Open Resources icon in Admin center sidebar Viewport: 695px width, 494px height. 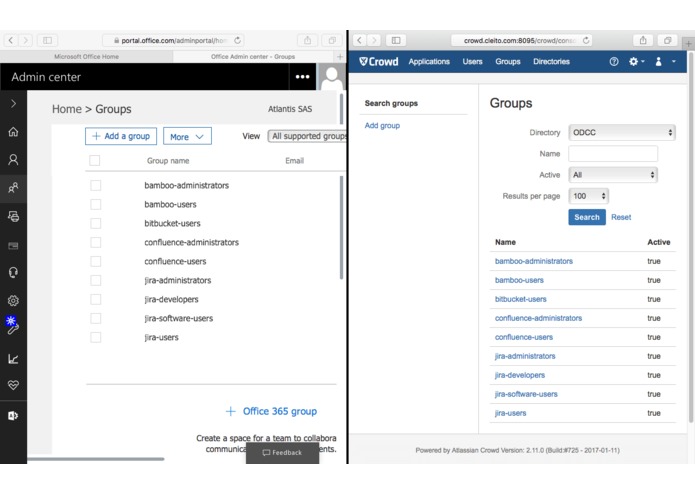point(13,216)
